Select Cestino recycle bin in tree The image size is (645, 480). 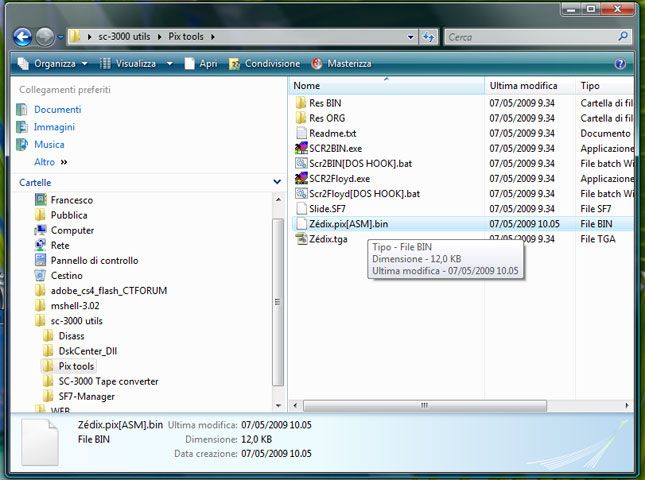point(67,276)
